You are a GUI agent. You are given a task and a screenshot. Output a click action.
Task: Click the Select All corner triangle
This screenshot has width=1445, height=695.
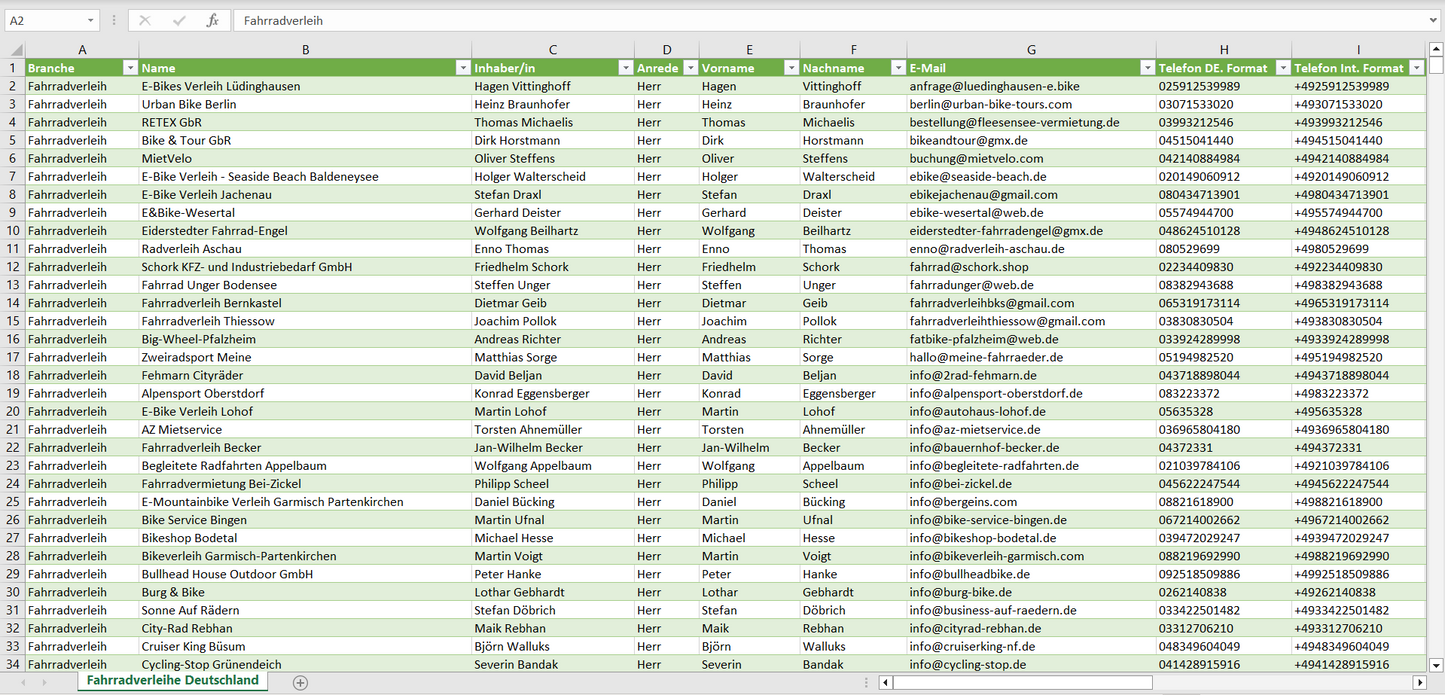pos(16,50)
